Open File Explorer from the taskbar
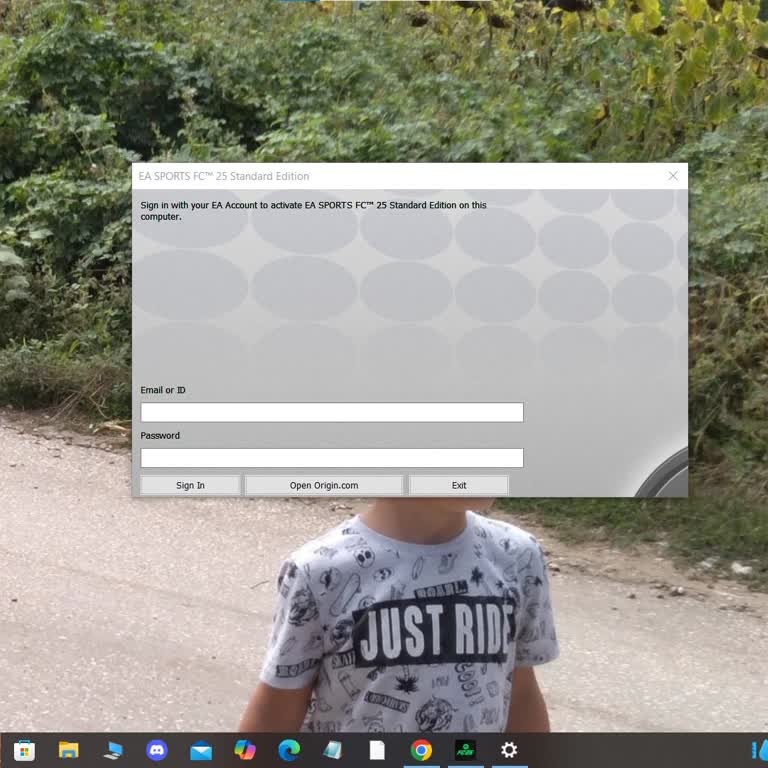The height and width of the screenshot is (768, 768). 69,750
